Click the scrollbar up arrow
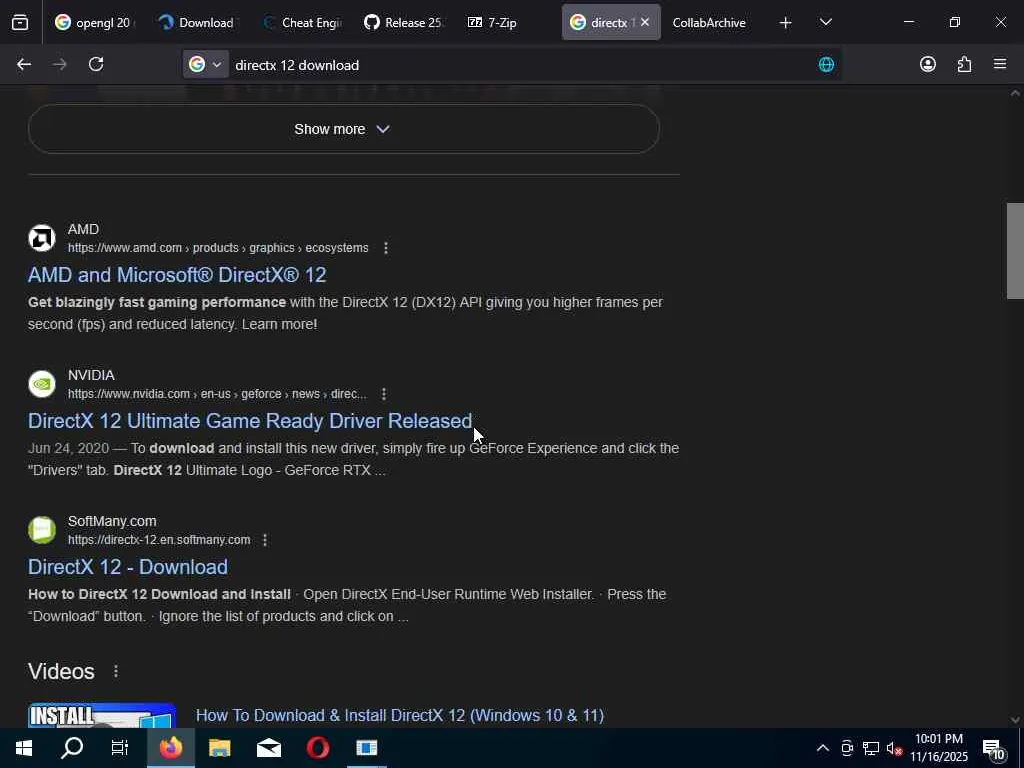The width and height of the screenshot is (1024, 768). click(x=1015, y=93)
